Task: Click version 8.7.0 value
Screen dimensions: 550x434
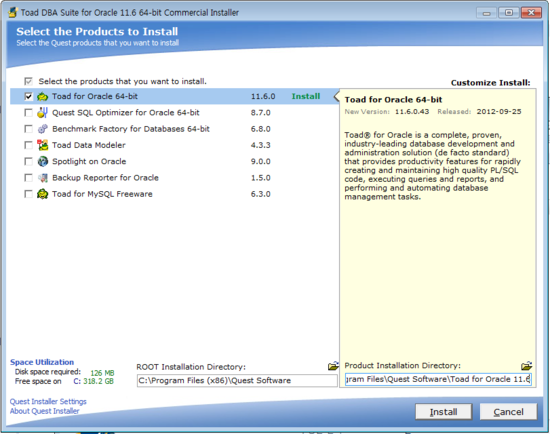Action: point(261,113)
